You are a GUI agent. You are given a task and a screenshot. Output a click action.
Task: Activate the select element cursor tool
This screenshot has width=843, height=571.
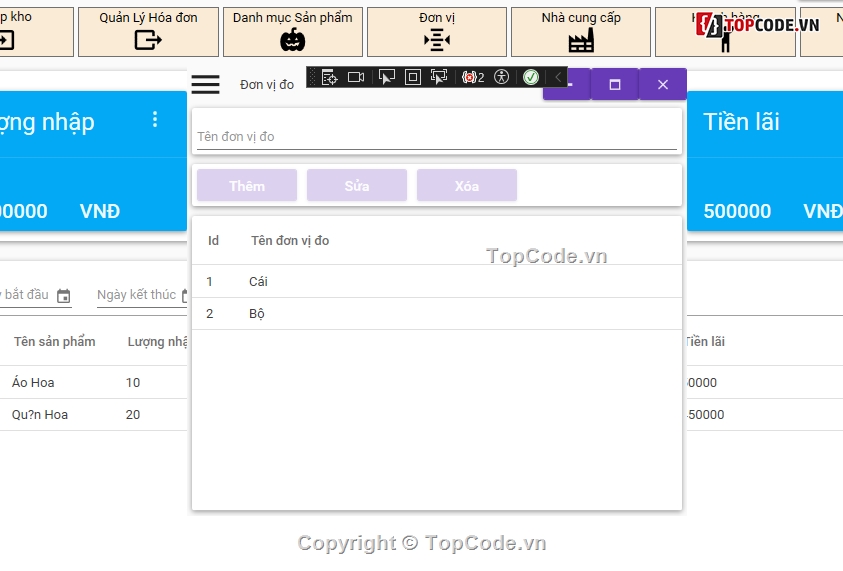tap(387, 77)
